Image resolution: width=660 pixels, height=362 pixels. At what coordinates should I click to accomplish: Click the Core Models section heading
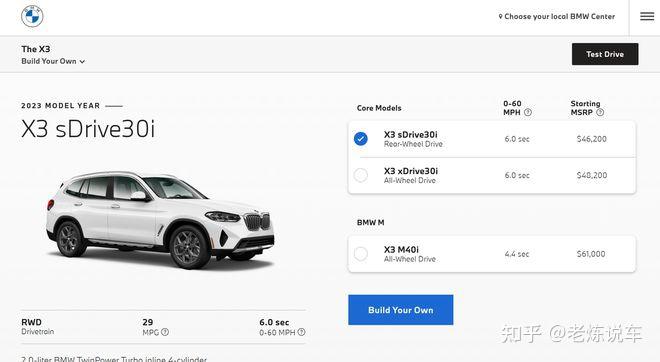click(x=379, y=108)
